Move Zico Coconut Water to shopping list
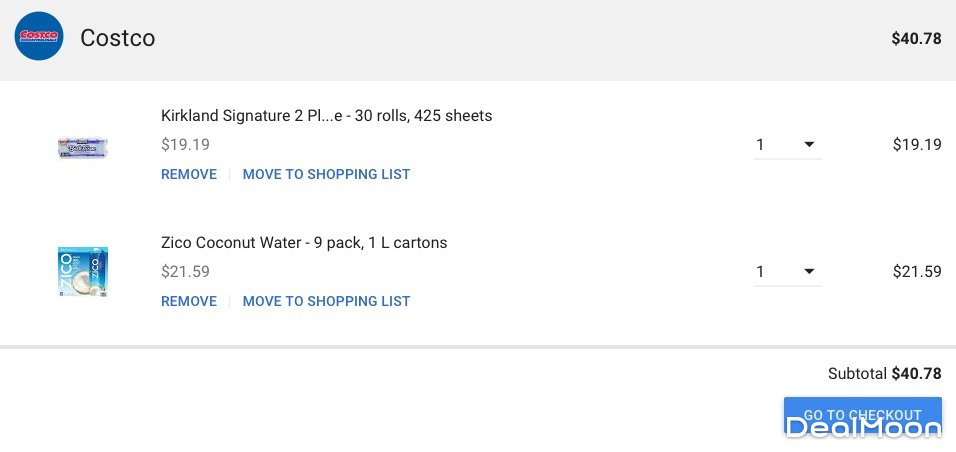The width and height of the screenshot is (956, 452). (x=326, y=301)
